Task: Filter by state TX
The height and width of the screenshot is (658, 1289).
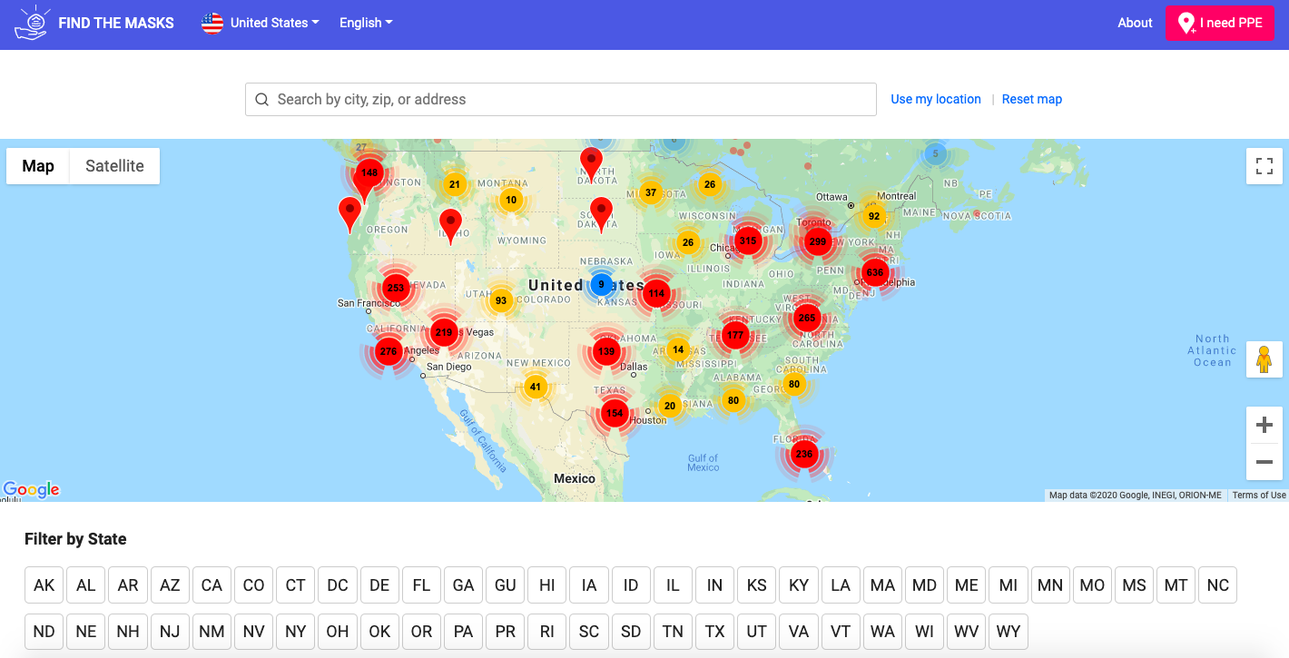Action: click(x=714, y=632)
